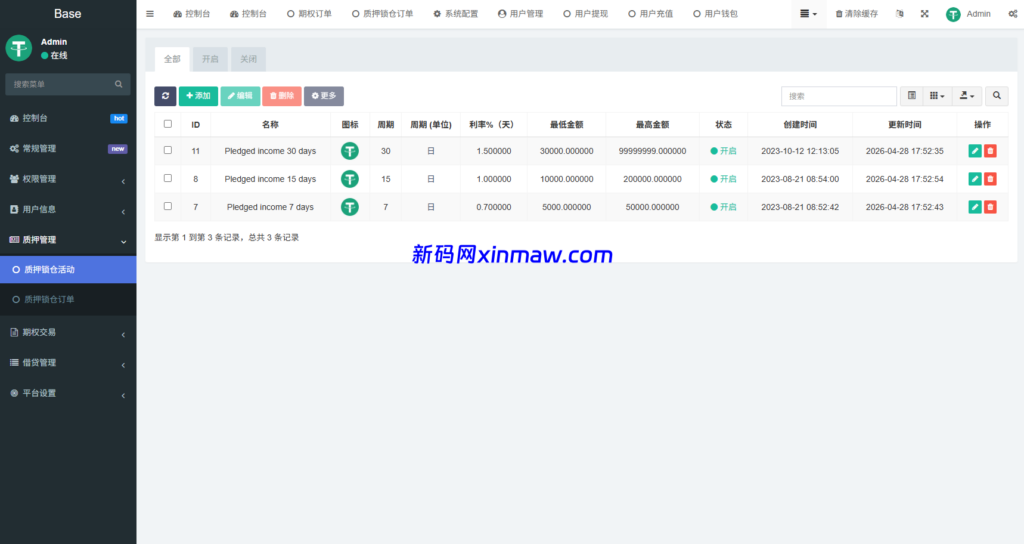Toggle 开启 status of ID 7 row
This screenshot has height=544, width=1024.
[x=723, y=207]
